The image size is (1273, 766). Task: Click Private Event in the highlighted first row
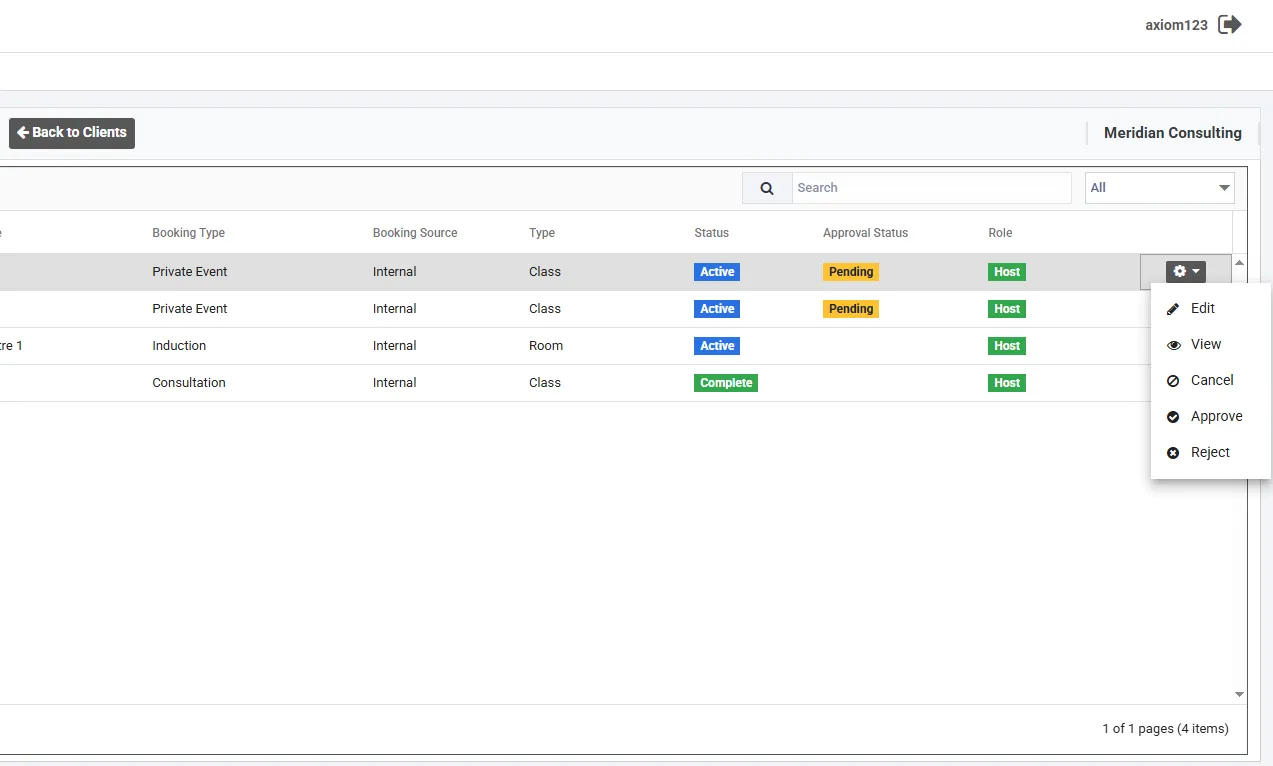click(x=190, y=272)
